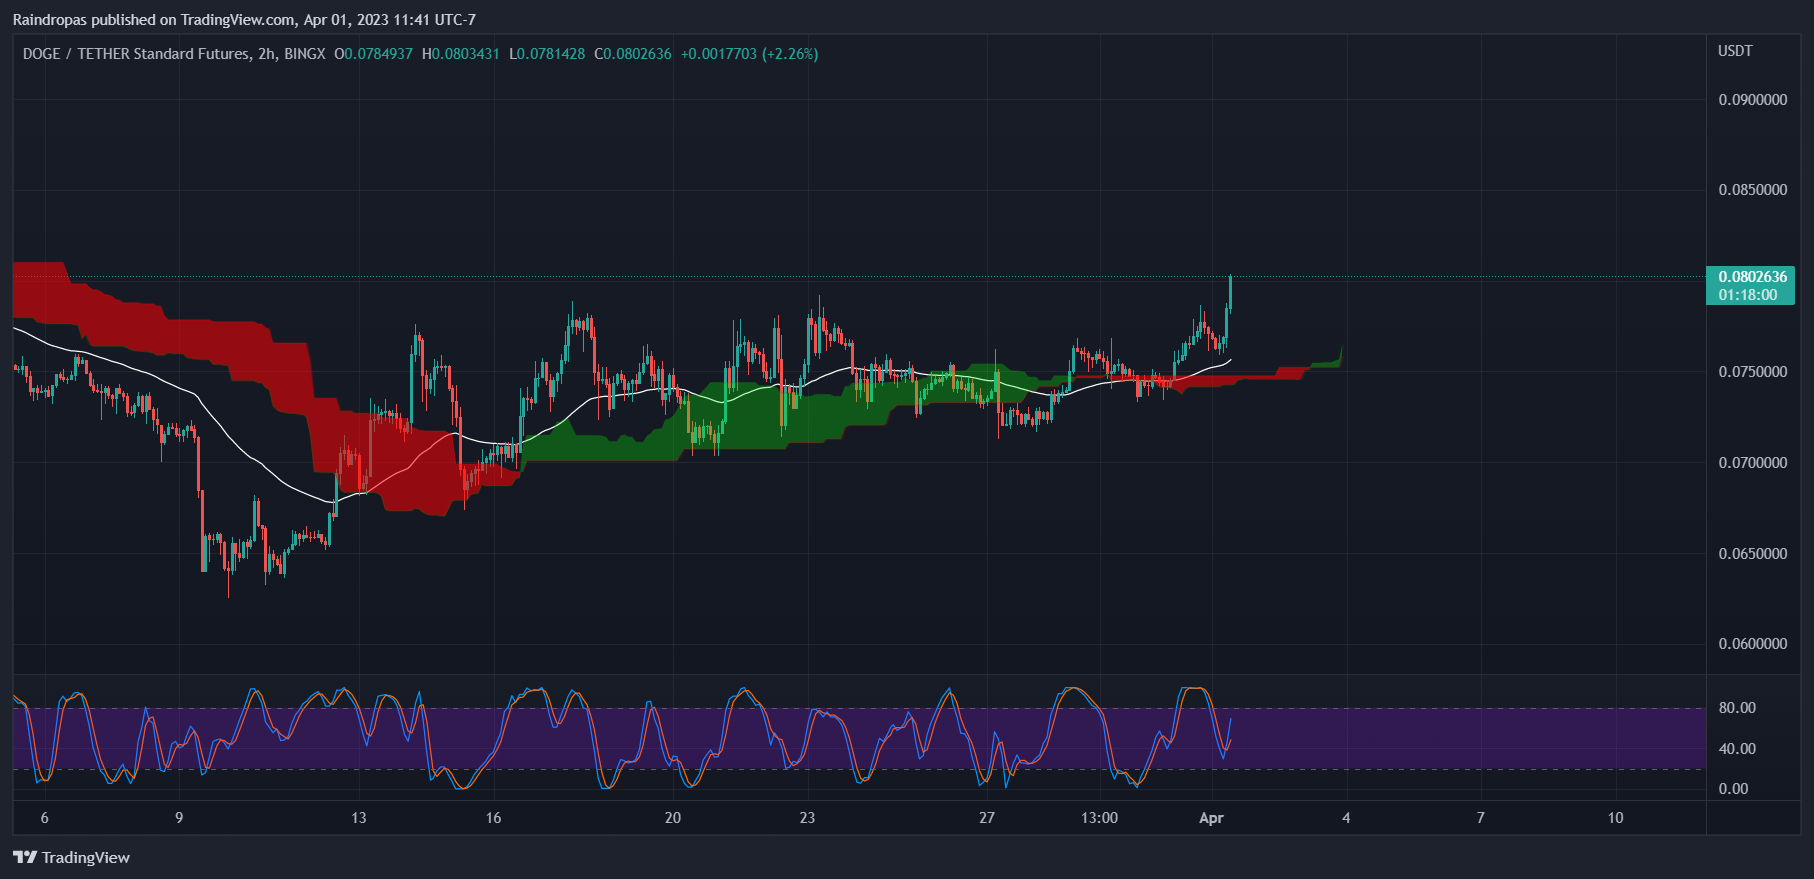Click the 23 date label on time axis

pos(807,818)
